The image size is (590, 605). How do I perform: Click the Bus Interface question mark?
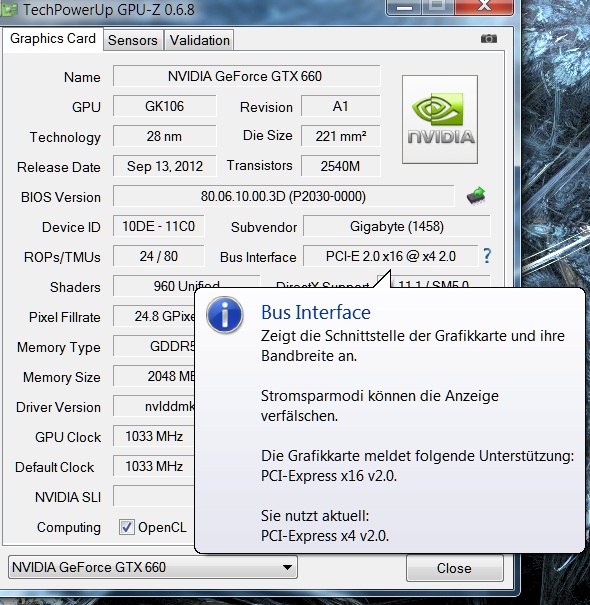[x=487, y=256]
